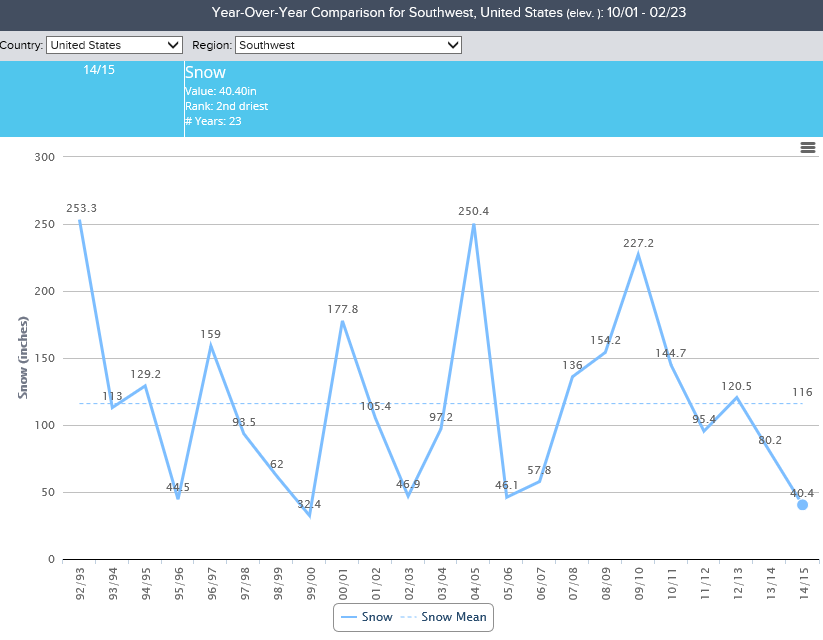Toggle the Snow Mean legend entry
The width and height of the screenshot is (823, 640).
[446, 617]
